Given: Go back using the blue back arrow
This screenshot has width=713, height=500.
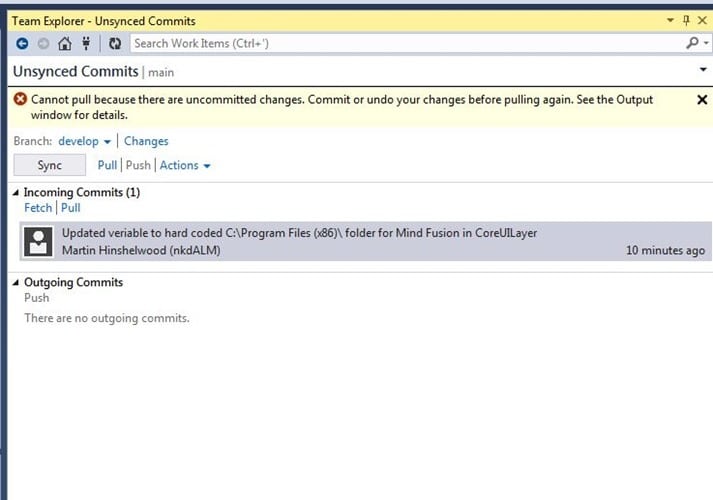Looking at the screenshot, I should click(22, 44).
